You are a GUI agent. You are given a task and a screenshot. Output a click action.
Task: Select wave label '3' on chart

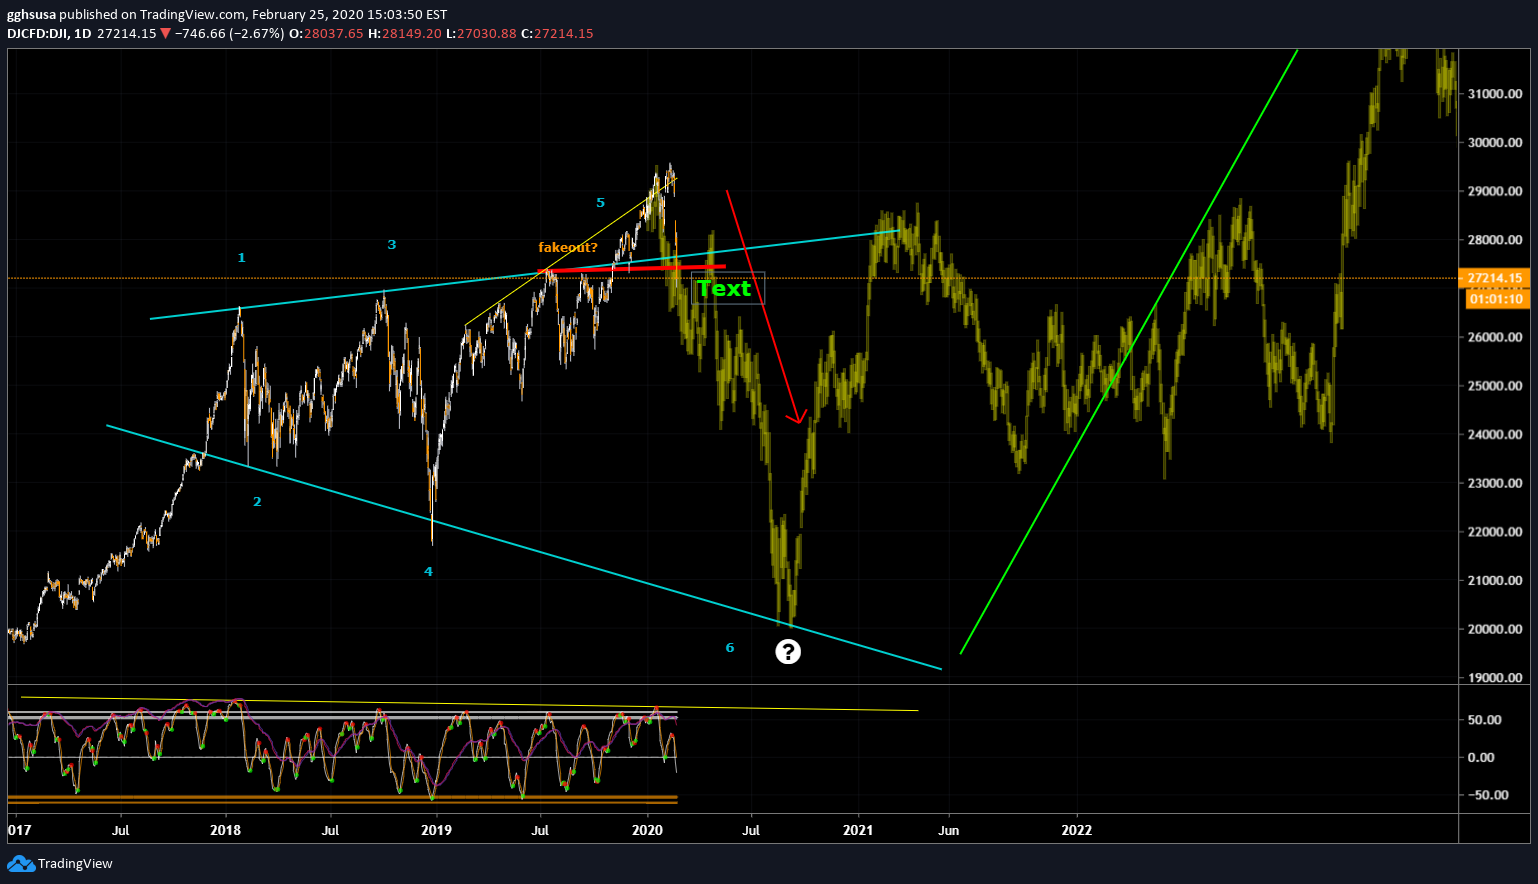click(x=392, y=245)
